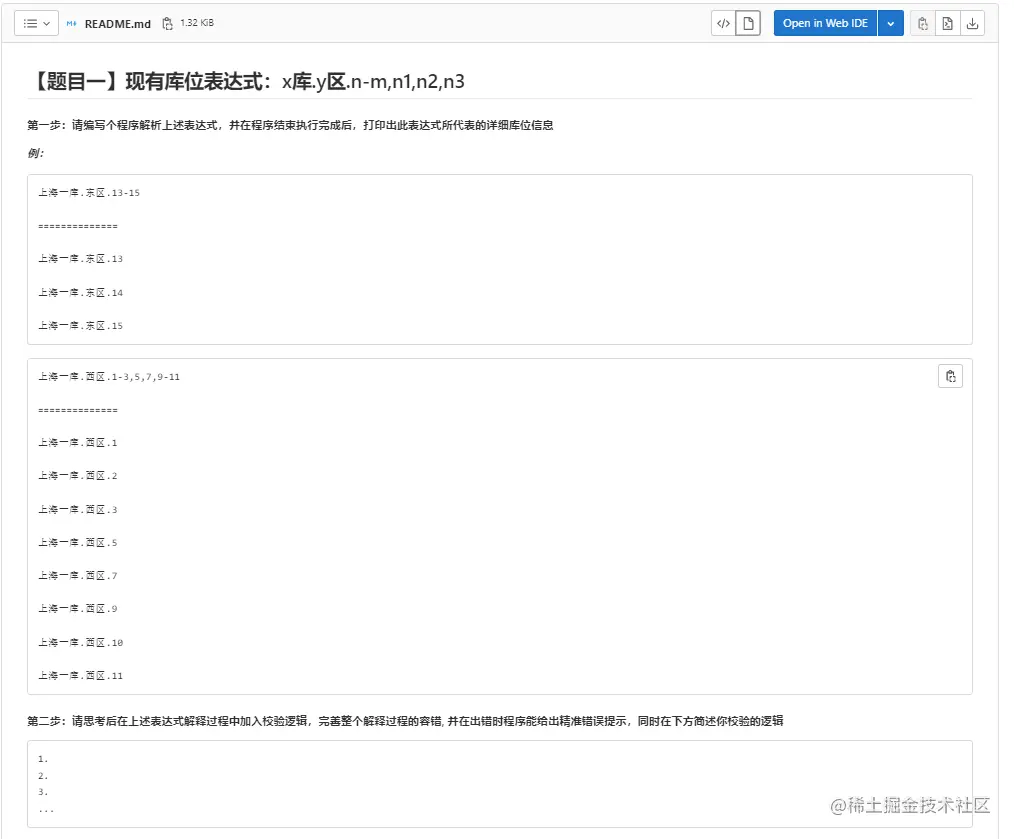
Task: Click the README.md file name
Action: coord(118,23)
